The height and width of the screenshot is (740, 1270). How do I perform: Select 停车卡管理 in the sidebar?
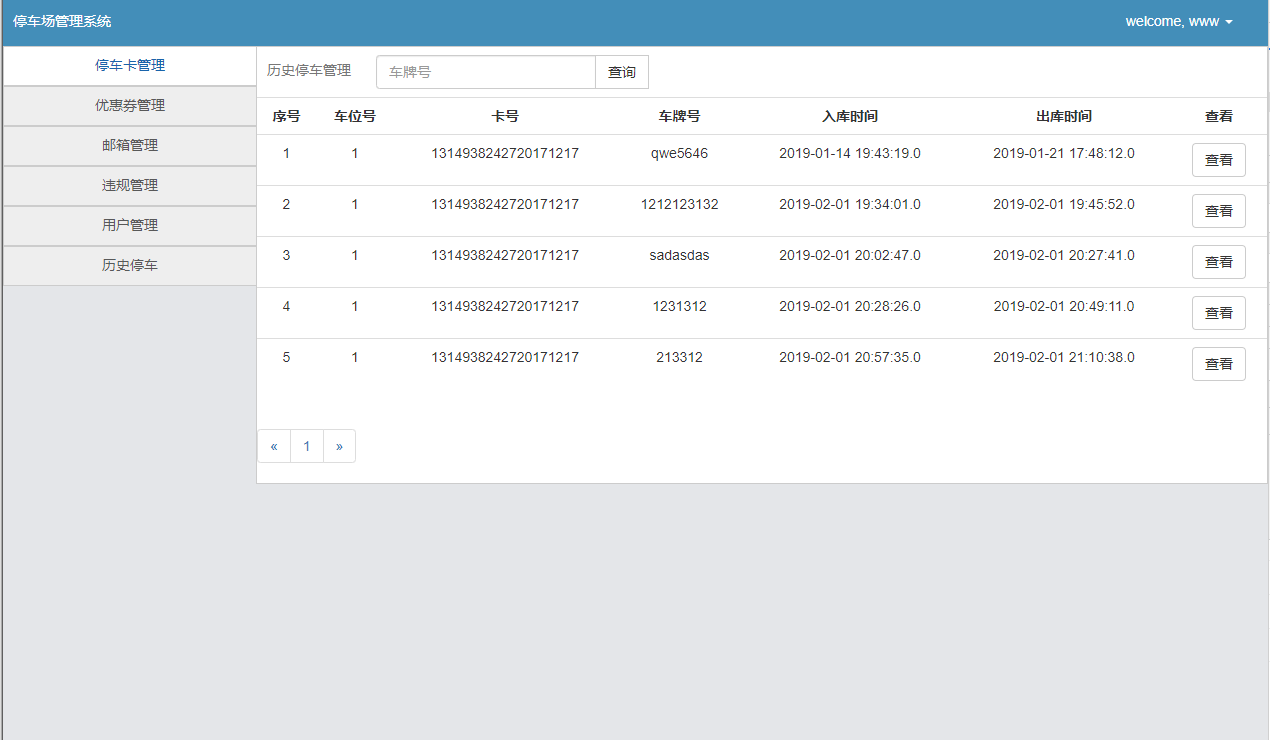(x=130, y=66)
